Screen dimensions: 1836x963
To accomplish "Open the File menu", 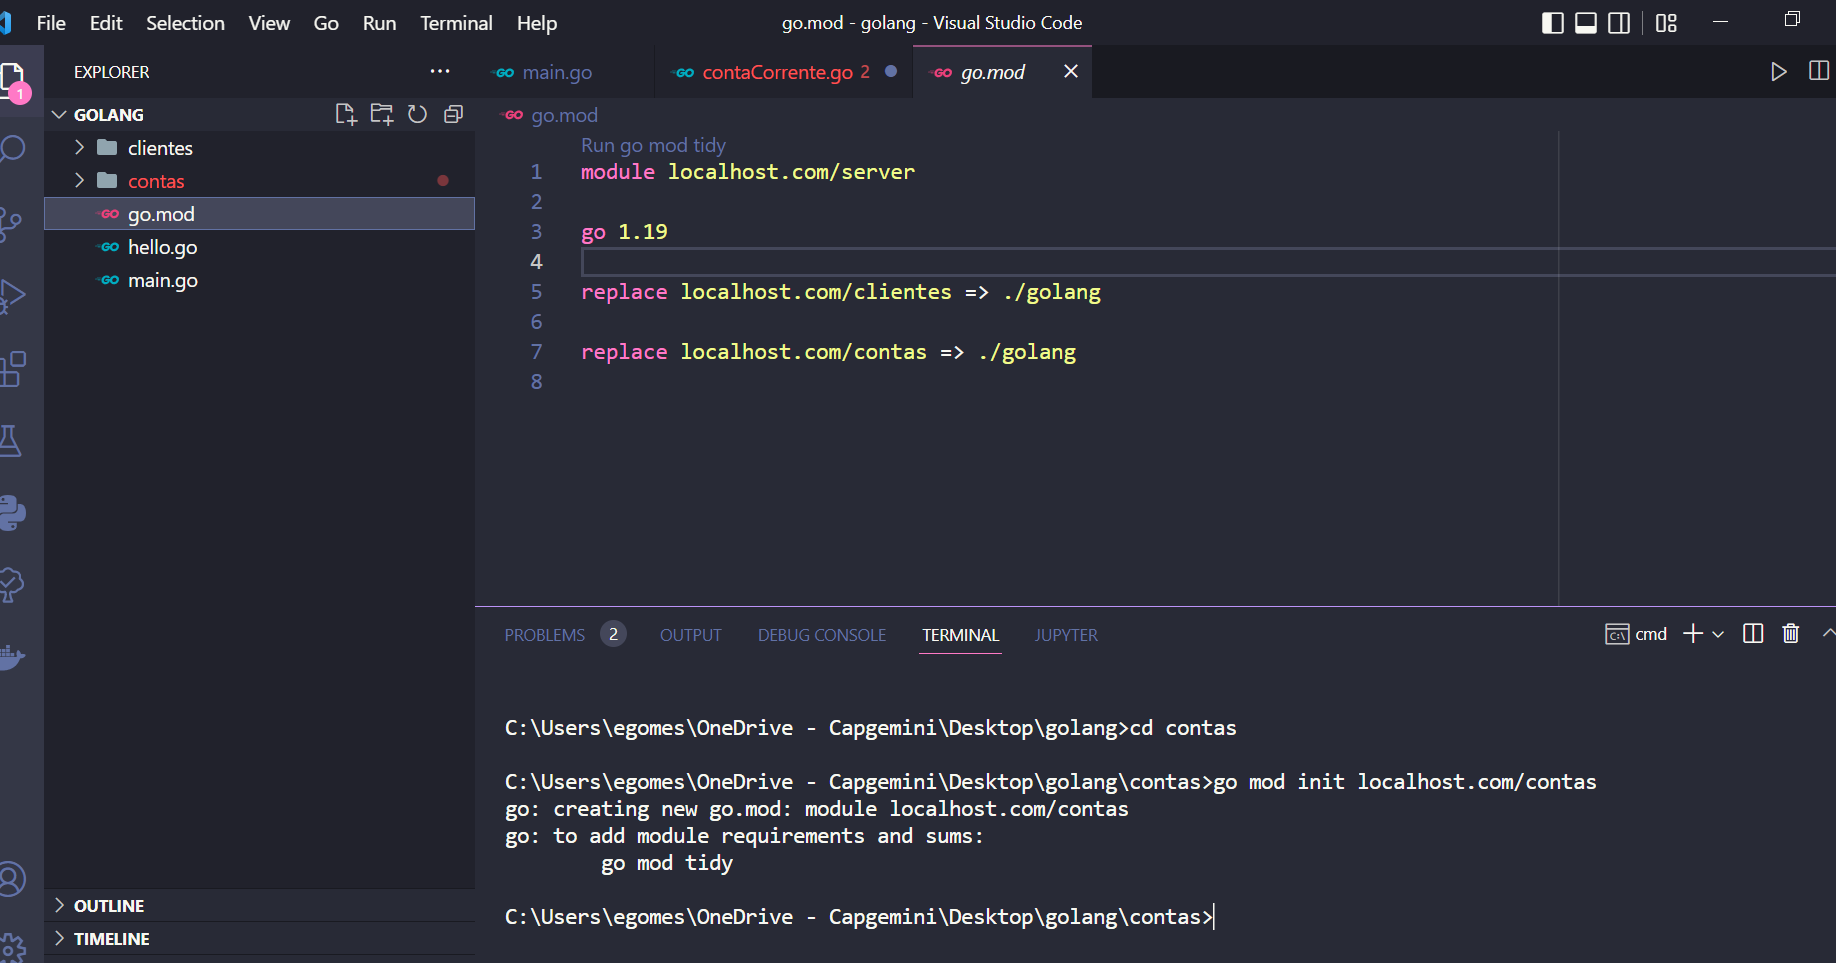I will (51, 23).
